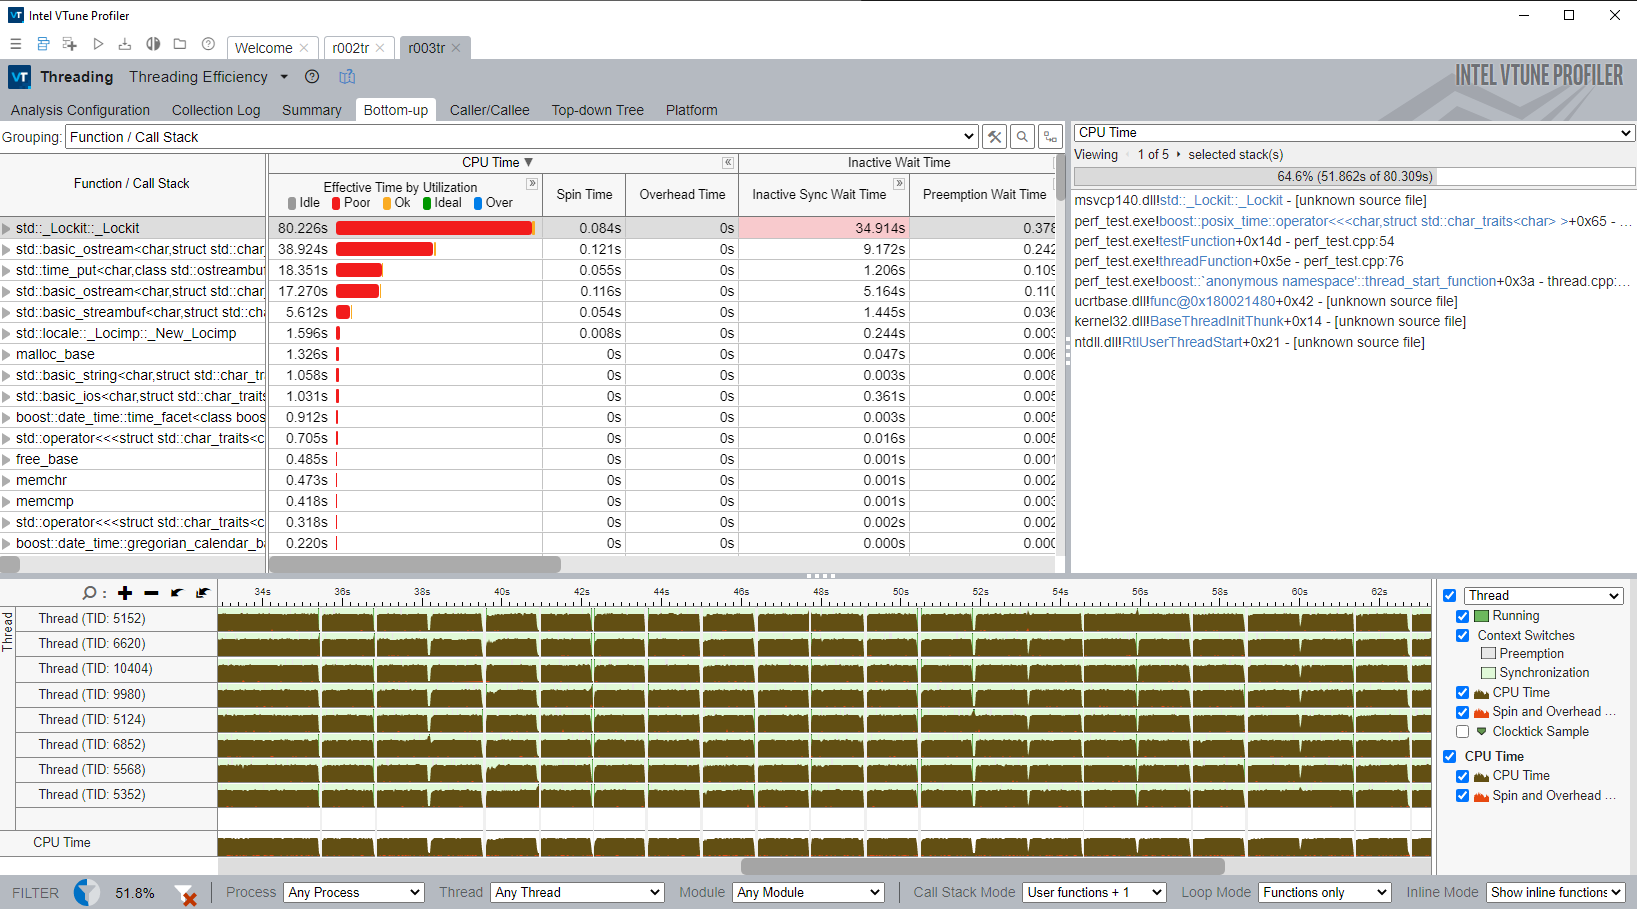Viewport: 1637px width, 909px height.
Task: Click the blue guide map icon
Action: (347, 77)
